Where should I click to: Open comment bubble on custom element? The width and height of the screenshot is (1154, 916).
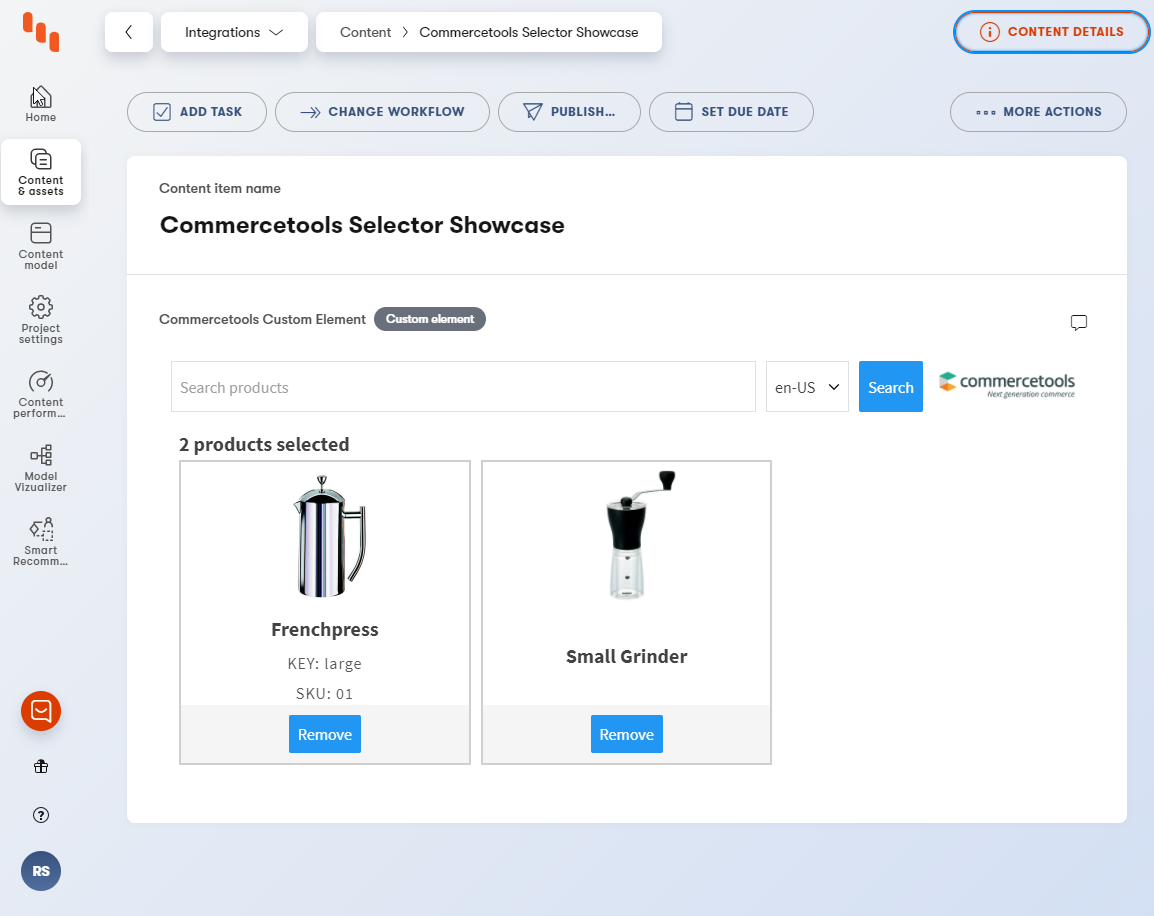click(x=1079, y=322)
